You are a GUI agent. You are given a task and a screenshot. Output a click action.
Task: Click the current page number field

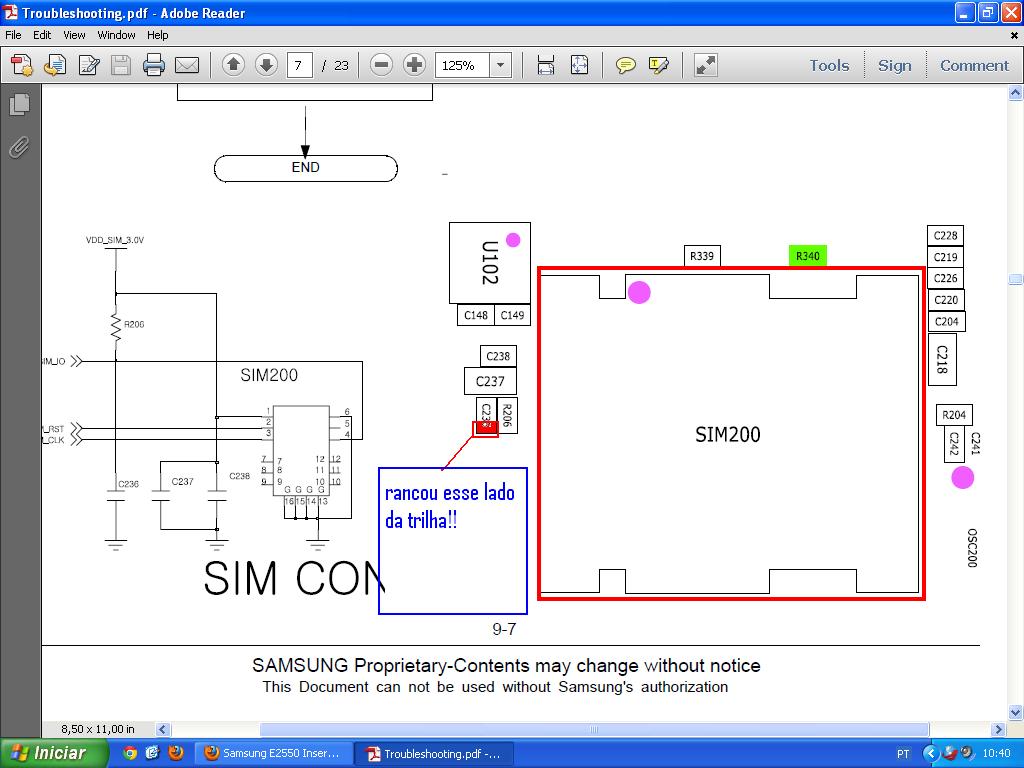pyautogui.click(x=299, y=65)
